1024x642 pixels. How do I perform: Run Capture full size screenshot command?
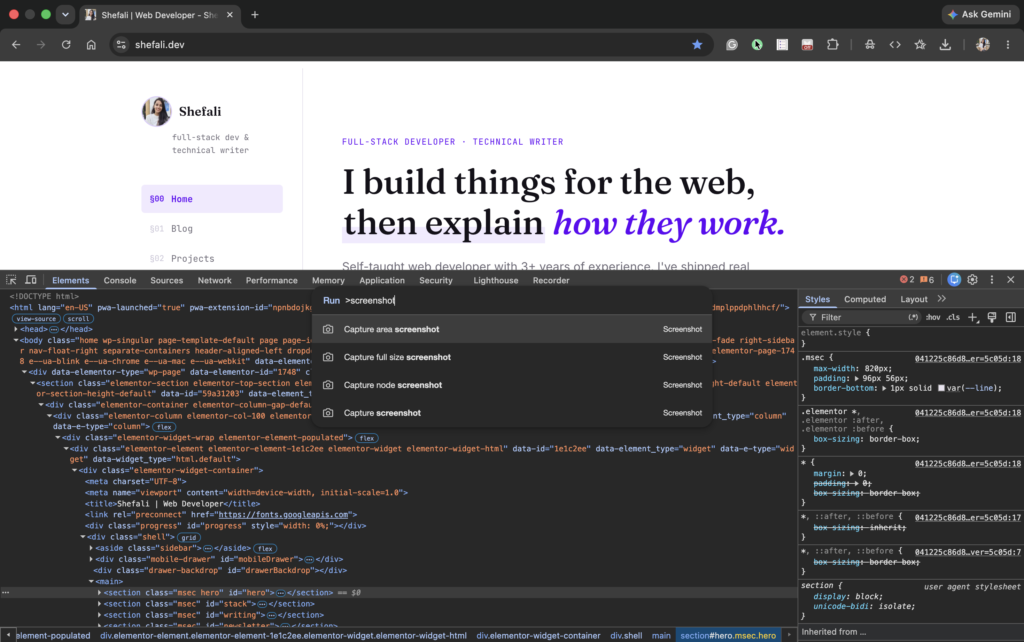(512, 357)
